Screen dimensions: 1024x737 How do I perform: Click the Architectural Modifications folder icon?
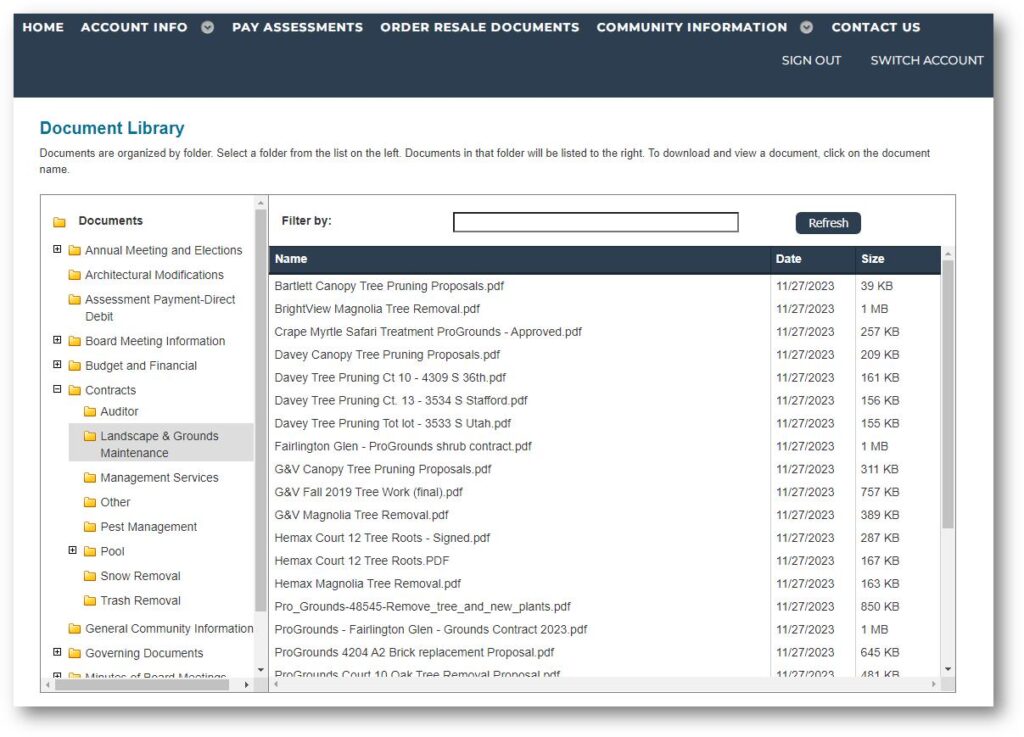click(74, 275)
